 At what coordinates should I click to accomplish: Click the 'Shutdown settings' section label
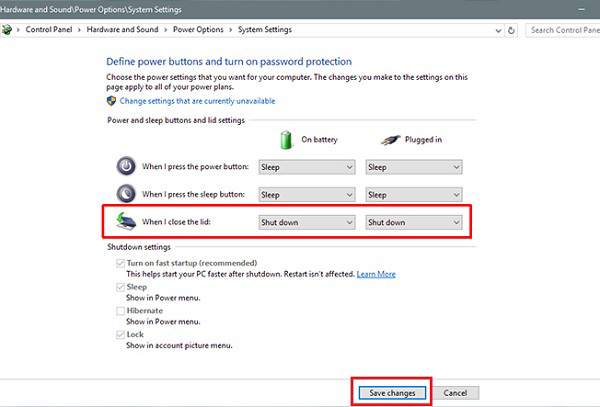[x=139, y=247]
